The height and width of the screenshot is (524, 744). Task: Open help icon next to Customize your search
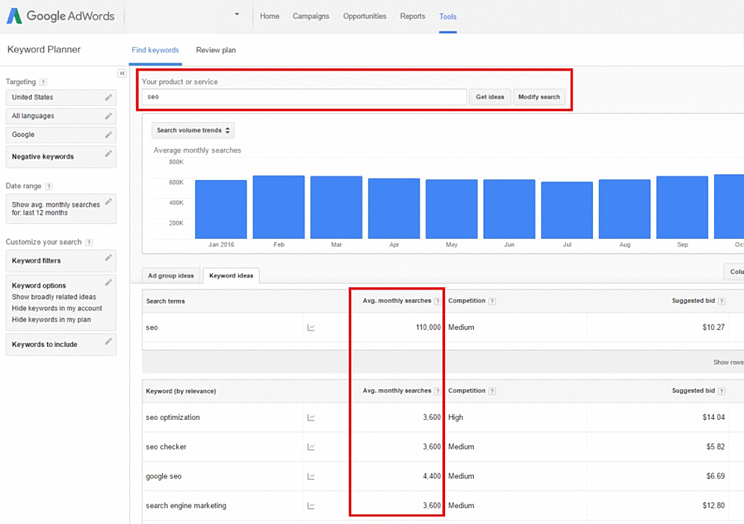[x=89, y=242]
